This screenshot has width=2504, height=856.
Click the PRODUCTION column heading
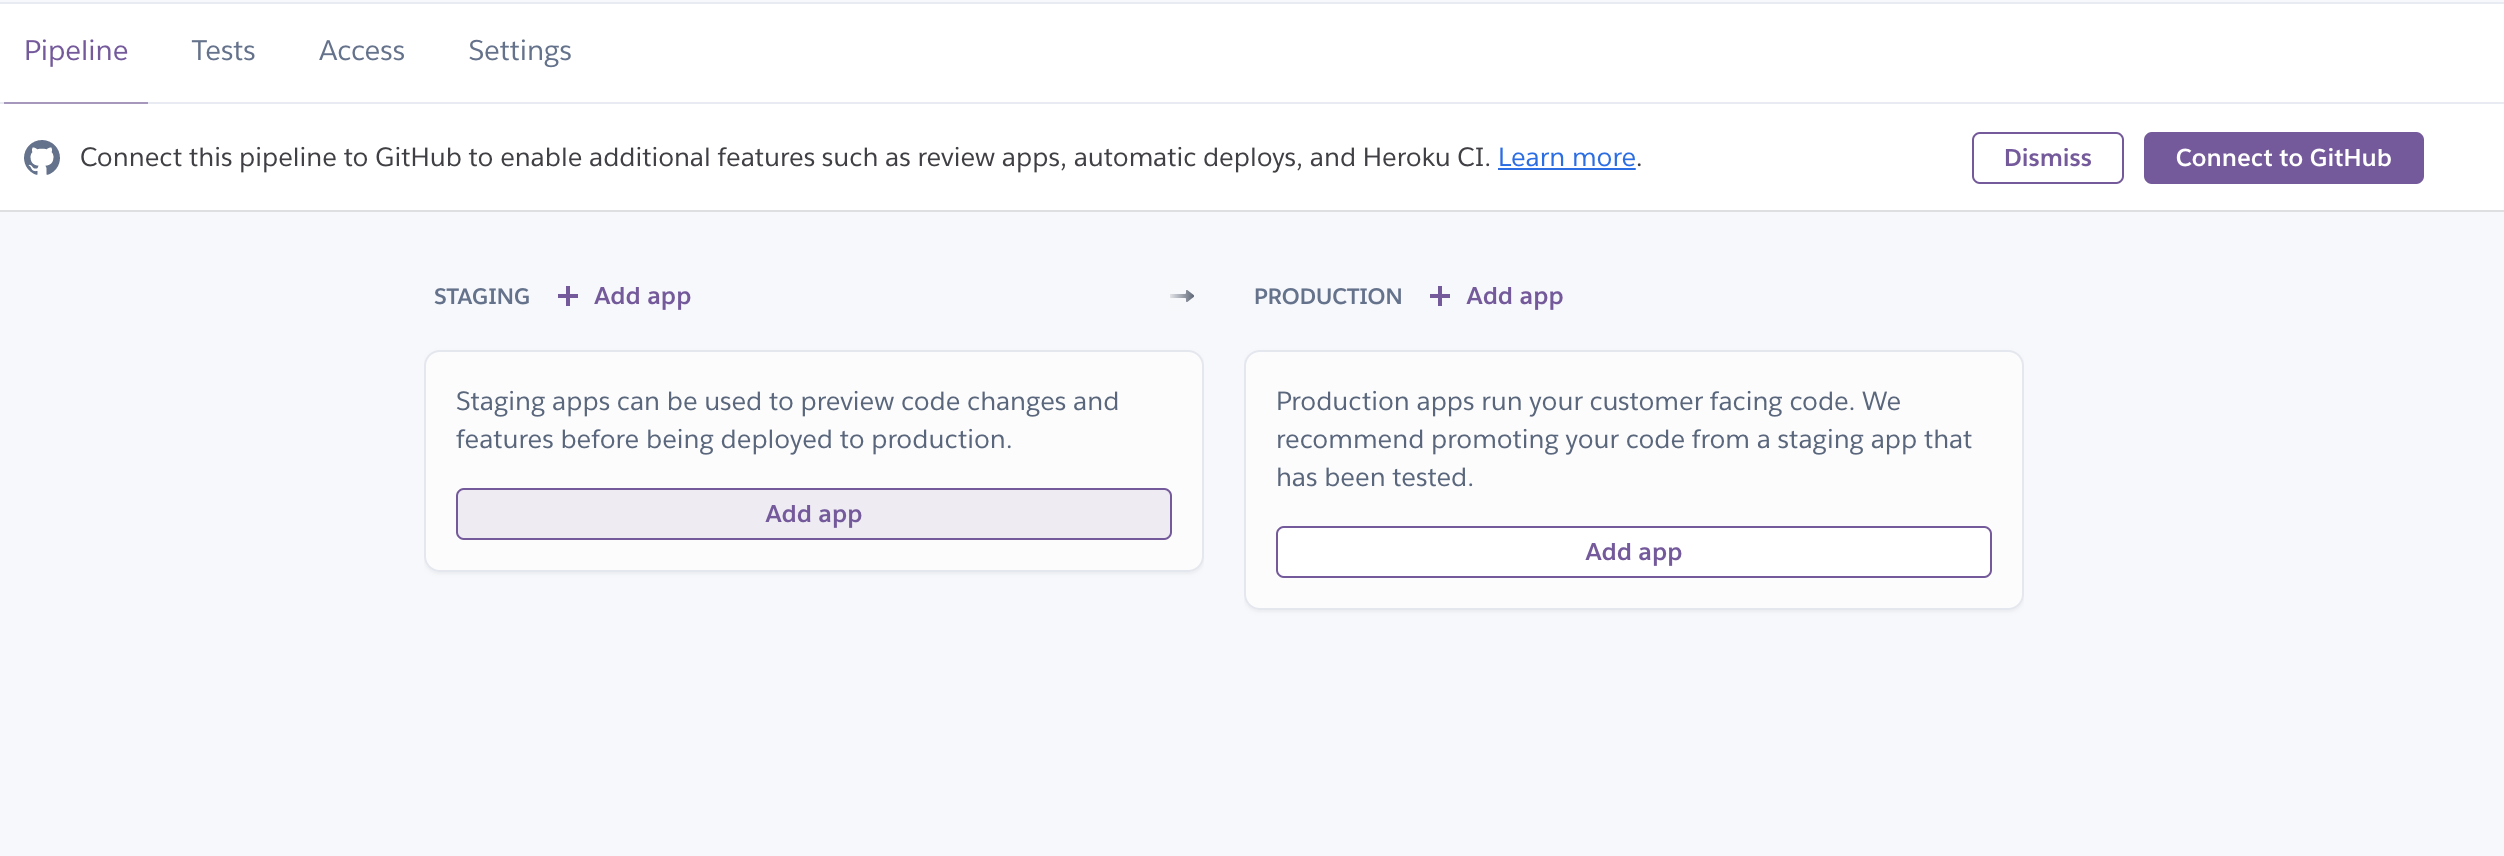click(1328, 297)
